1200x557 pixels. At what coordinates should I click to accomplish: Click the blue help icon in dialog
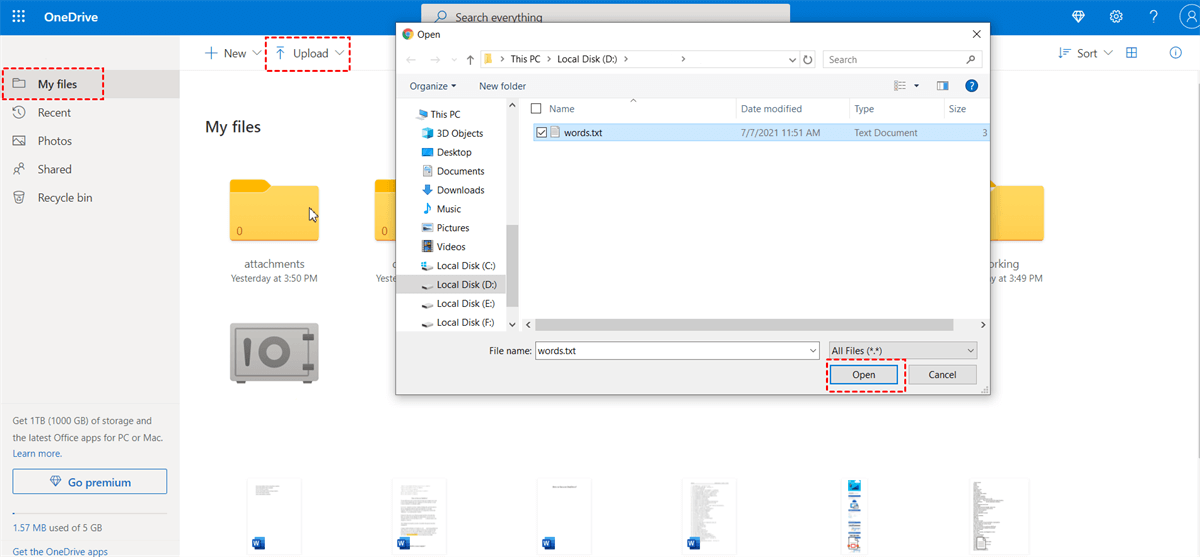971,86
